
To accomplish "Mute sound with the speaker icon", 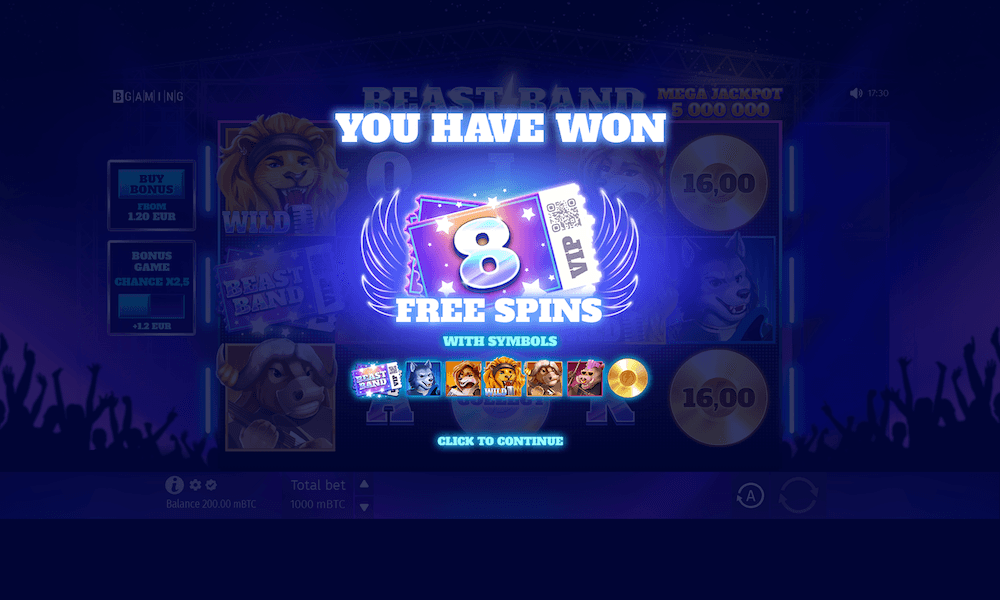I will [856, 93].
